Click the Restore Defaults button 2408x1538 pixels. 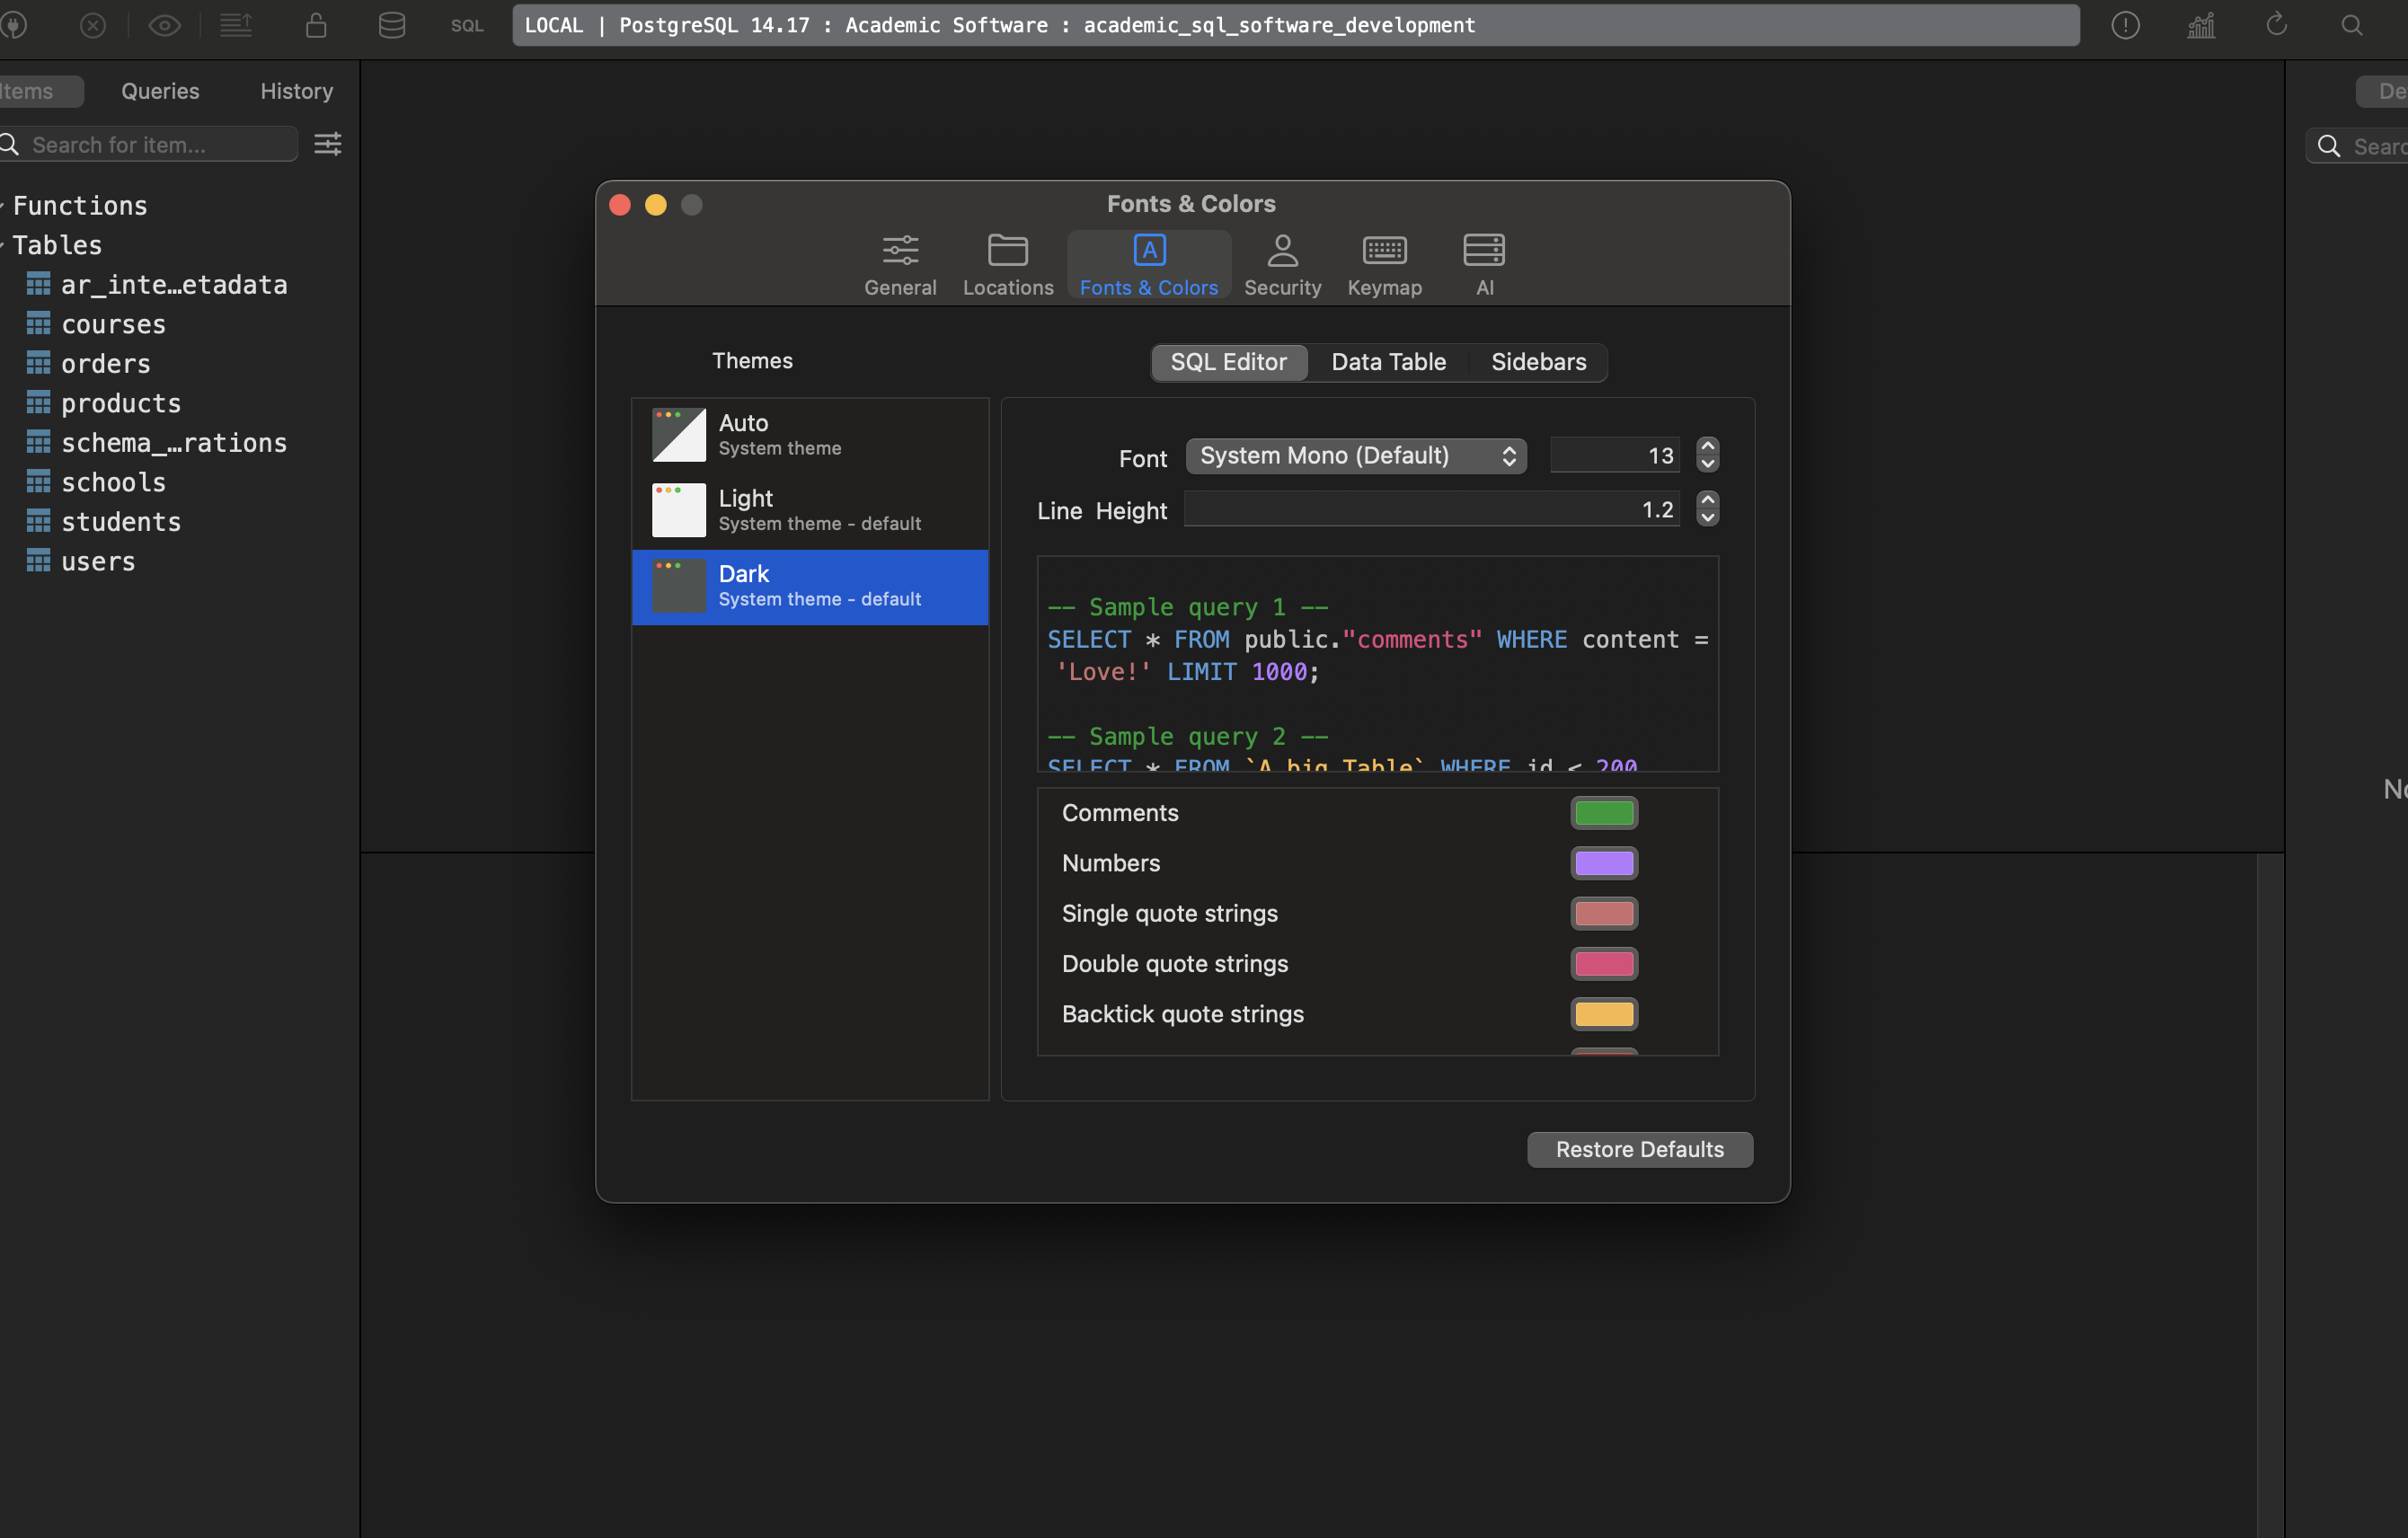point(1639,1150)
